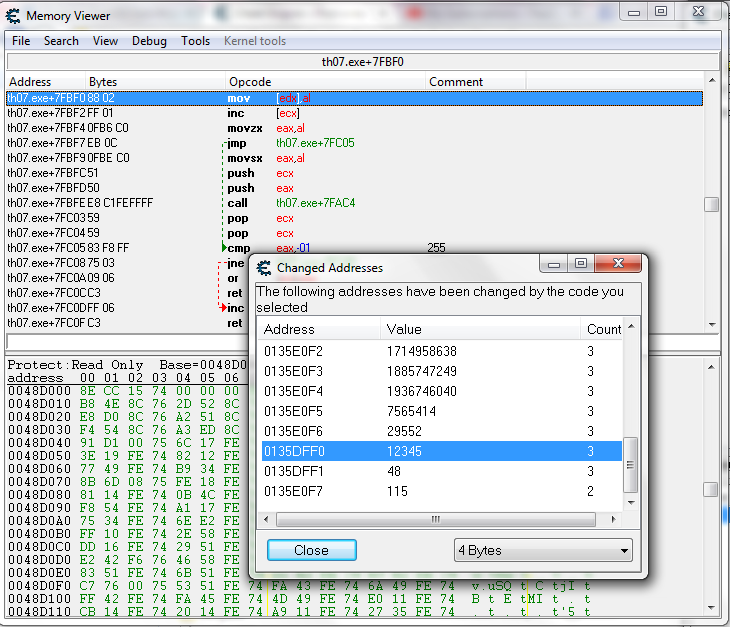Maximize the Memory Viewer window
The width and height of the screenshot is (730, 627).
click(x=661, y=11)
